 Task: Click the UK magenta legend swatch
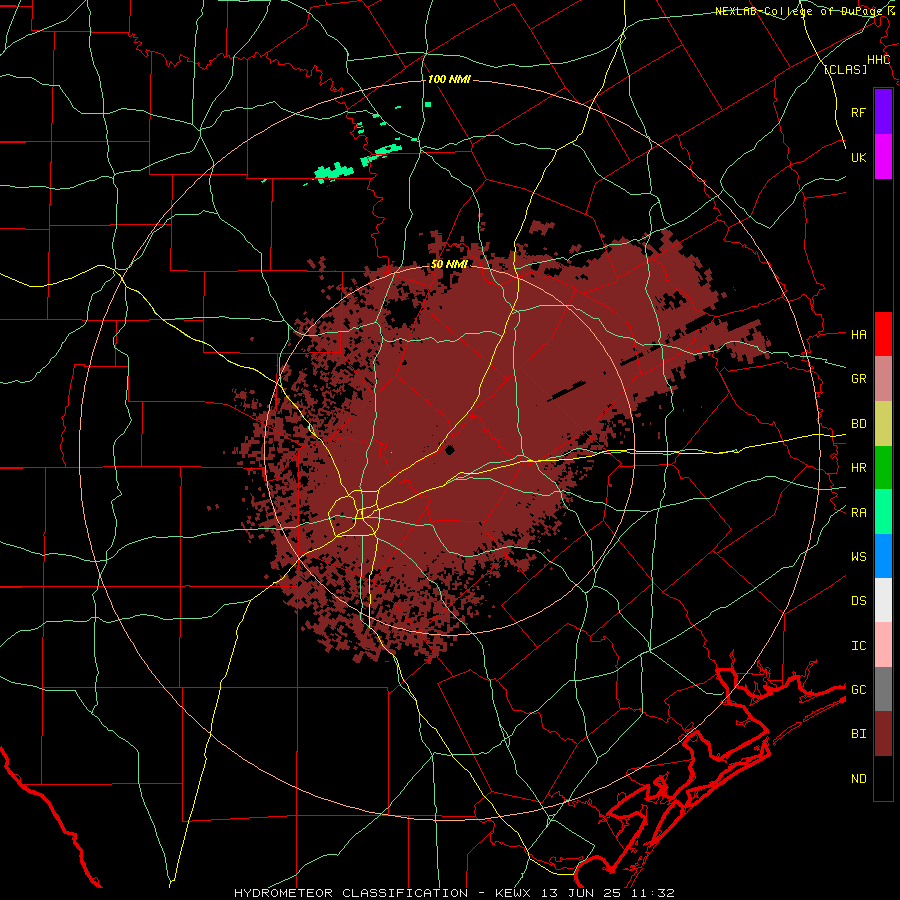883,157
